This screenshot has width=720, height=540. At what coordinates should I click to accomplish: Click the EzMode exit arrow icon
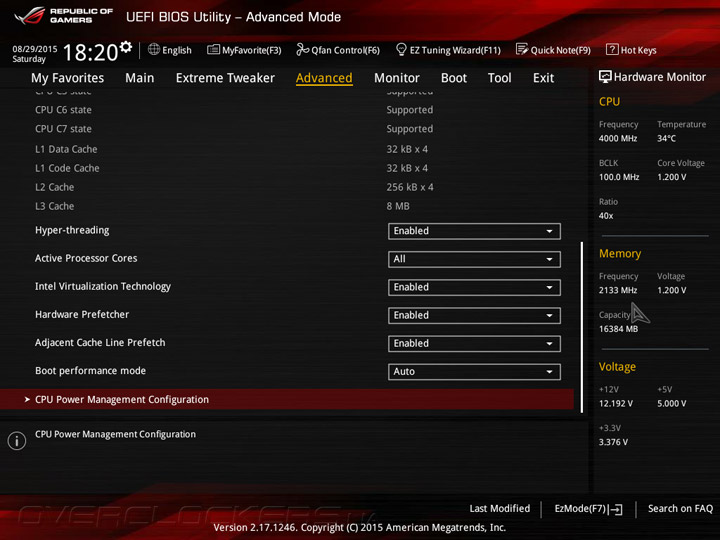(616, 509)
